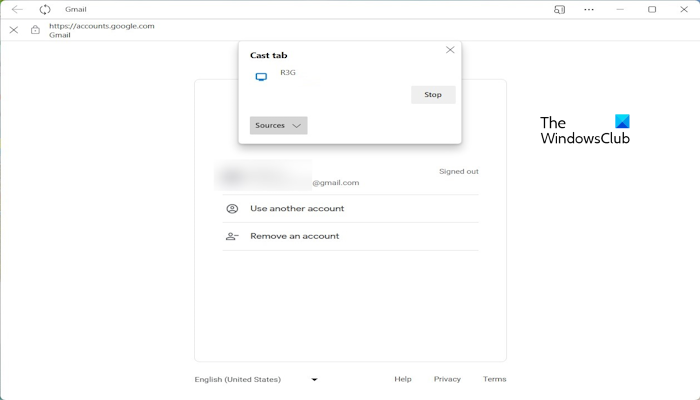The height and width of the screenshot is (400, 700).
Task: Click the X beside the address bar
Action: click(13, 30)
